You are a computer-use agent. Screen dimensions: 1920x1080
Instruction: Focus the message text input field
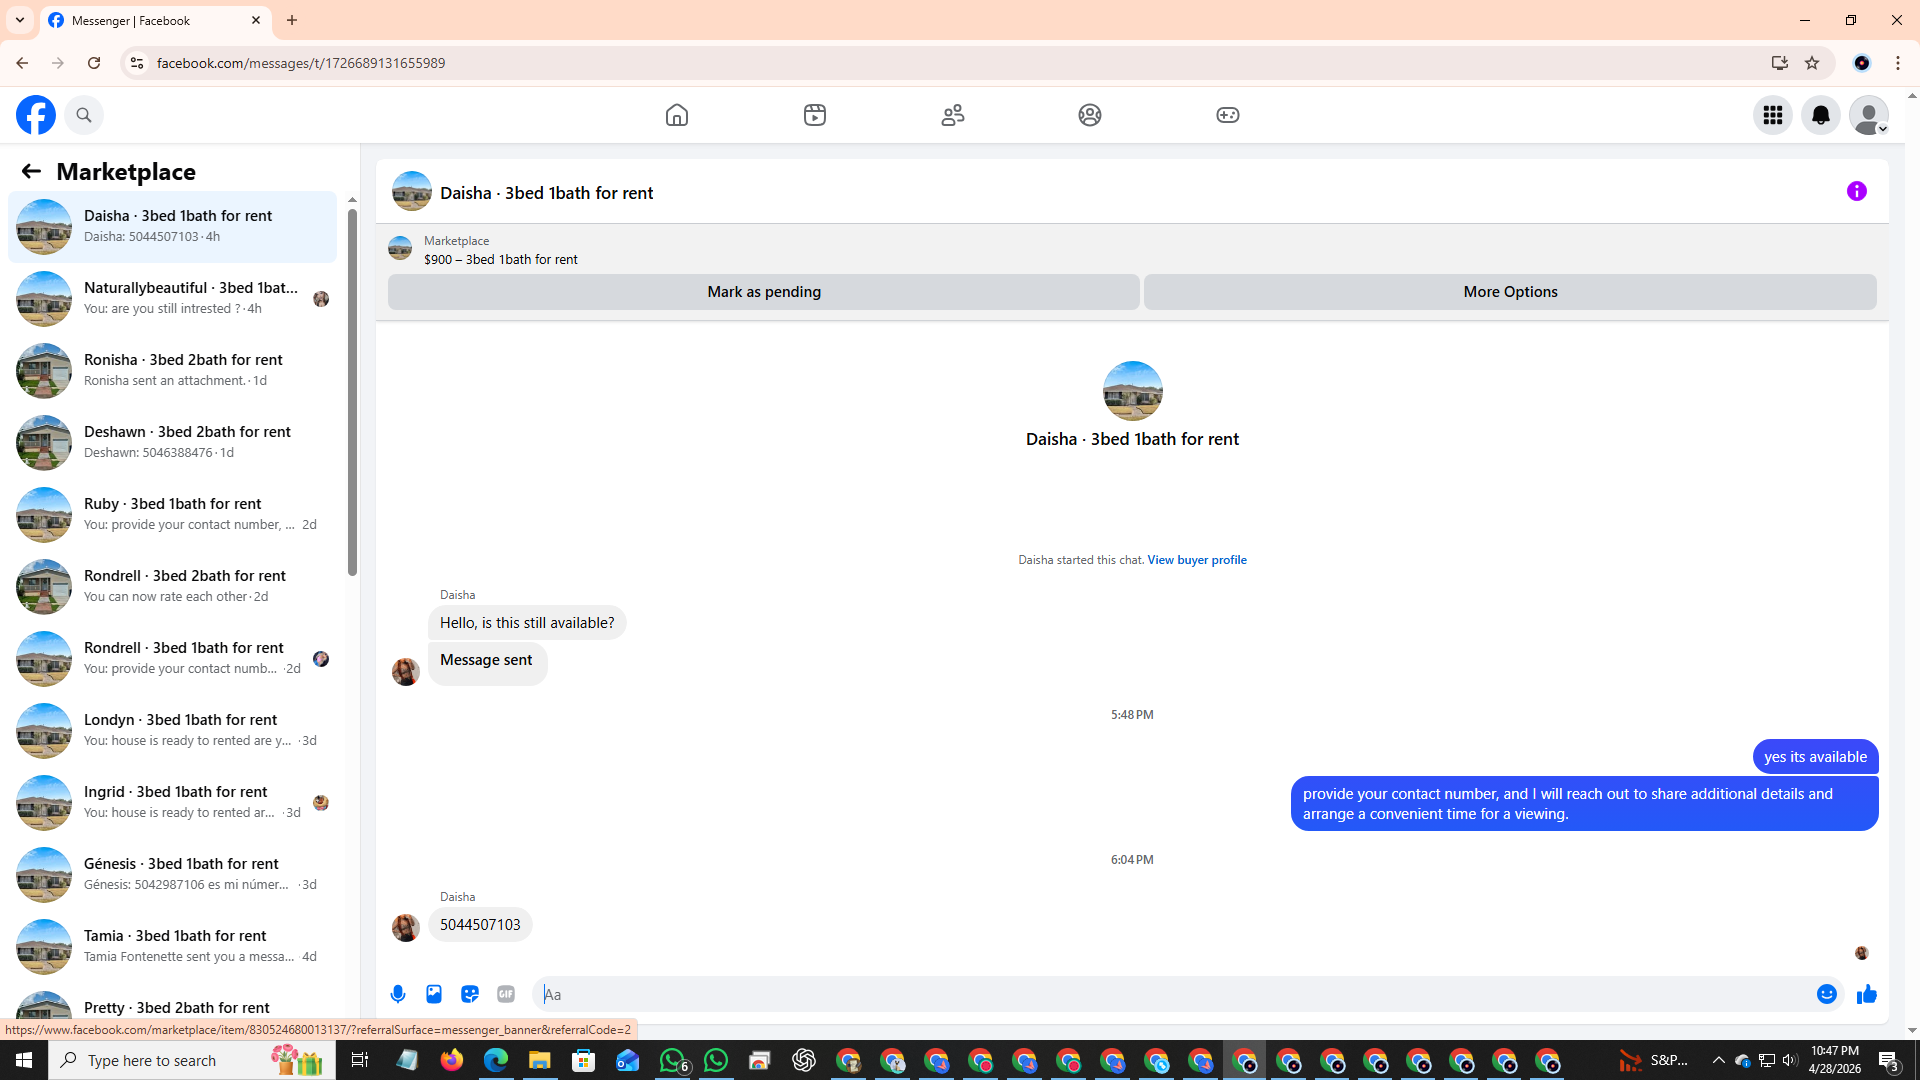(1170, 994)
